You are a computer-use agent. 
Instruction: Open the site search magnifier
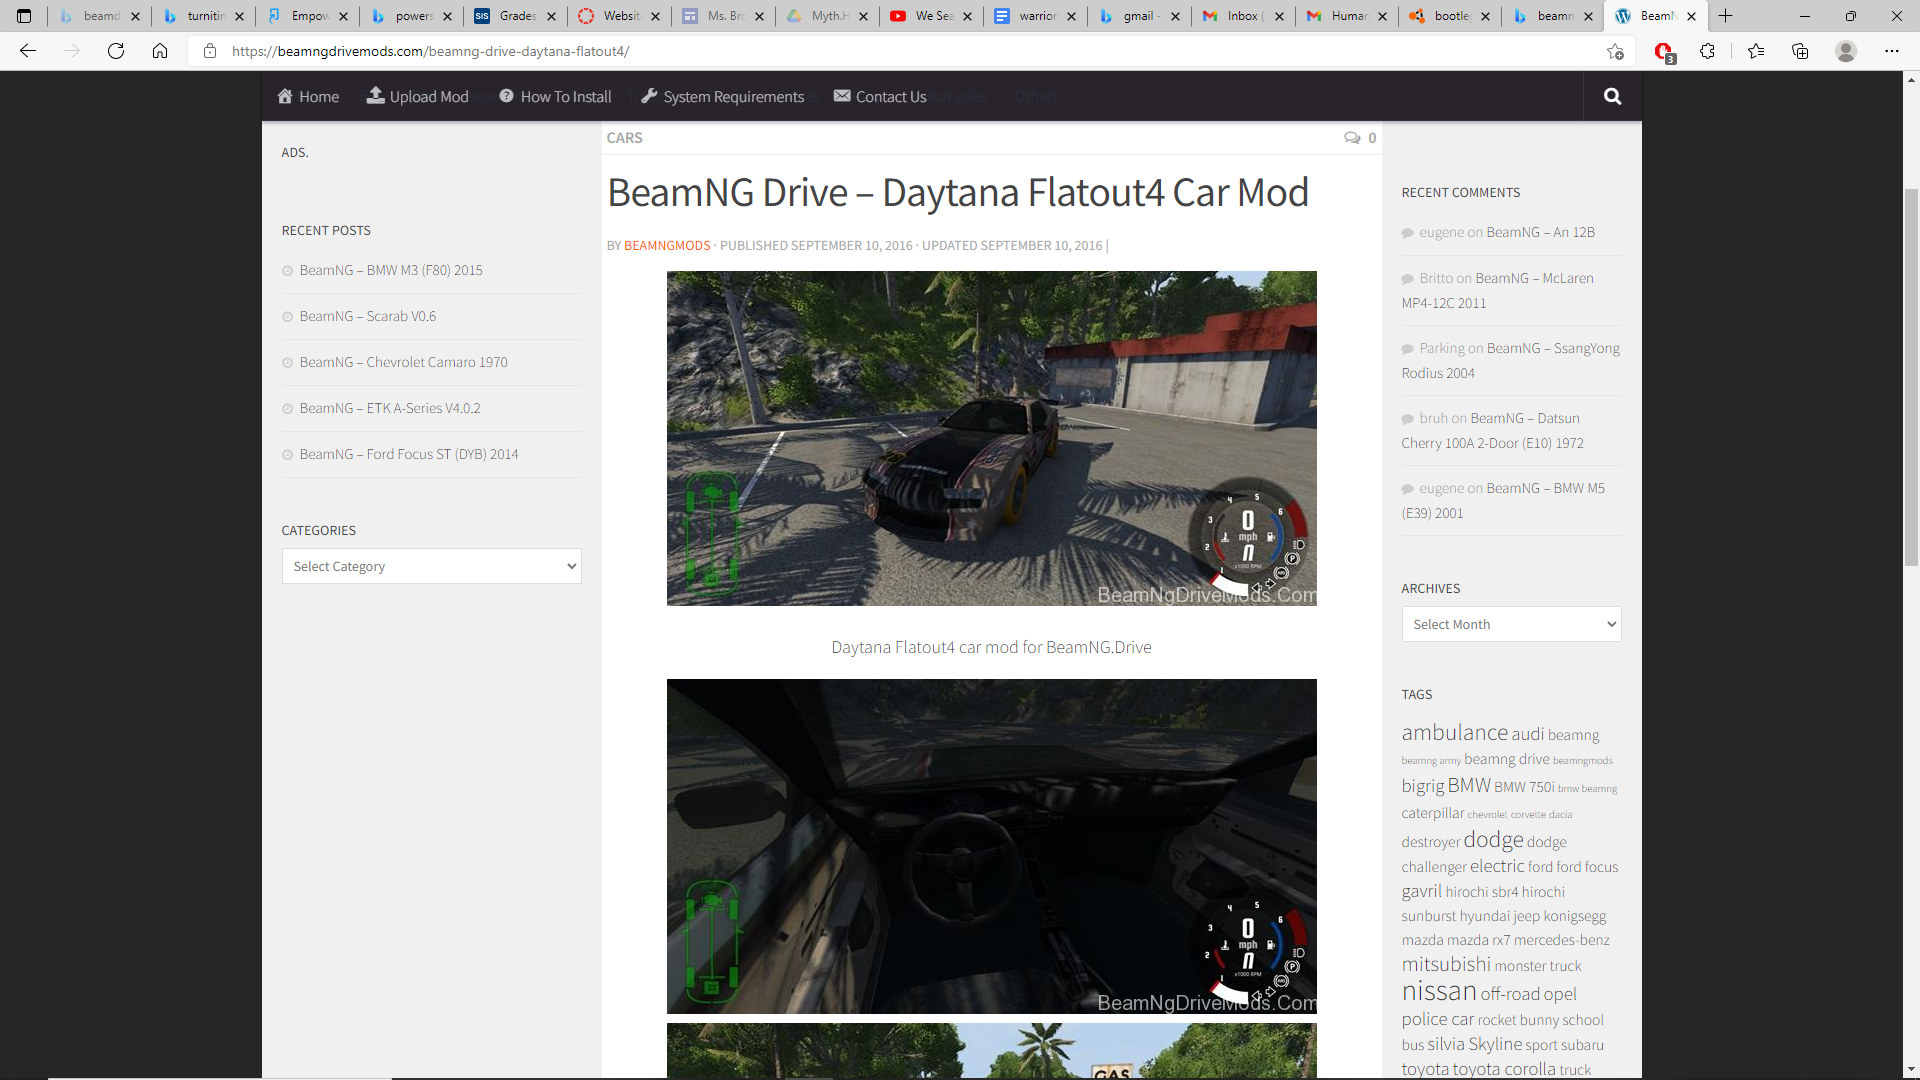(1612, 96)
